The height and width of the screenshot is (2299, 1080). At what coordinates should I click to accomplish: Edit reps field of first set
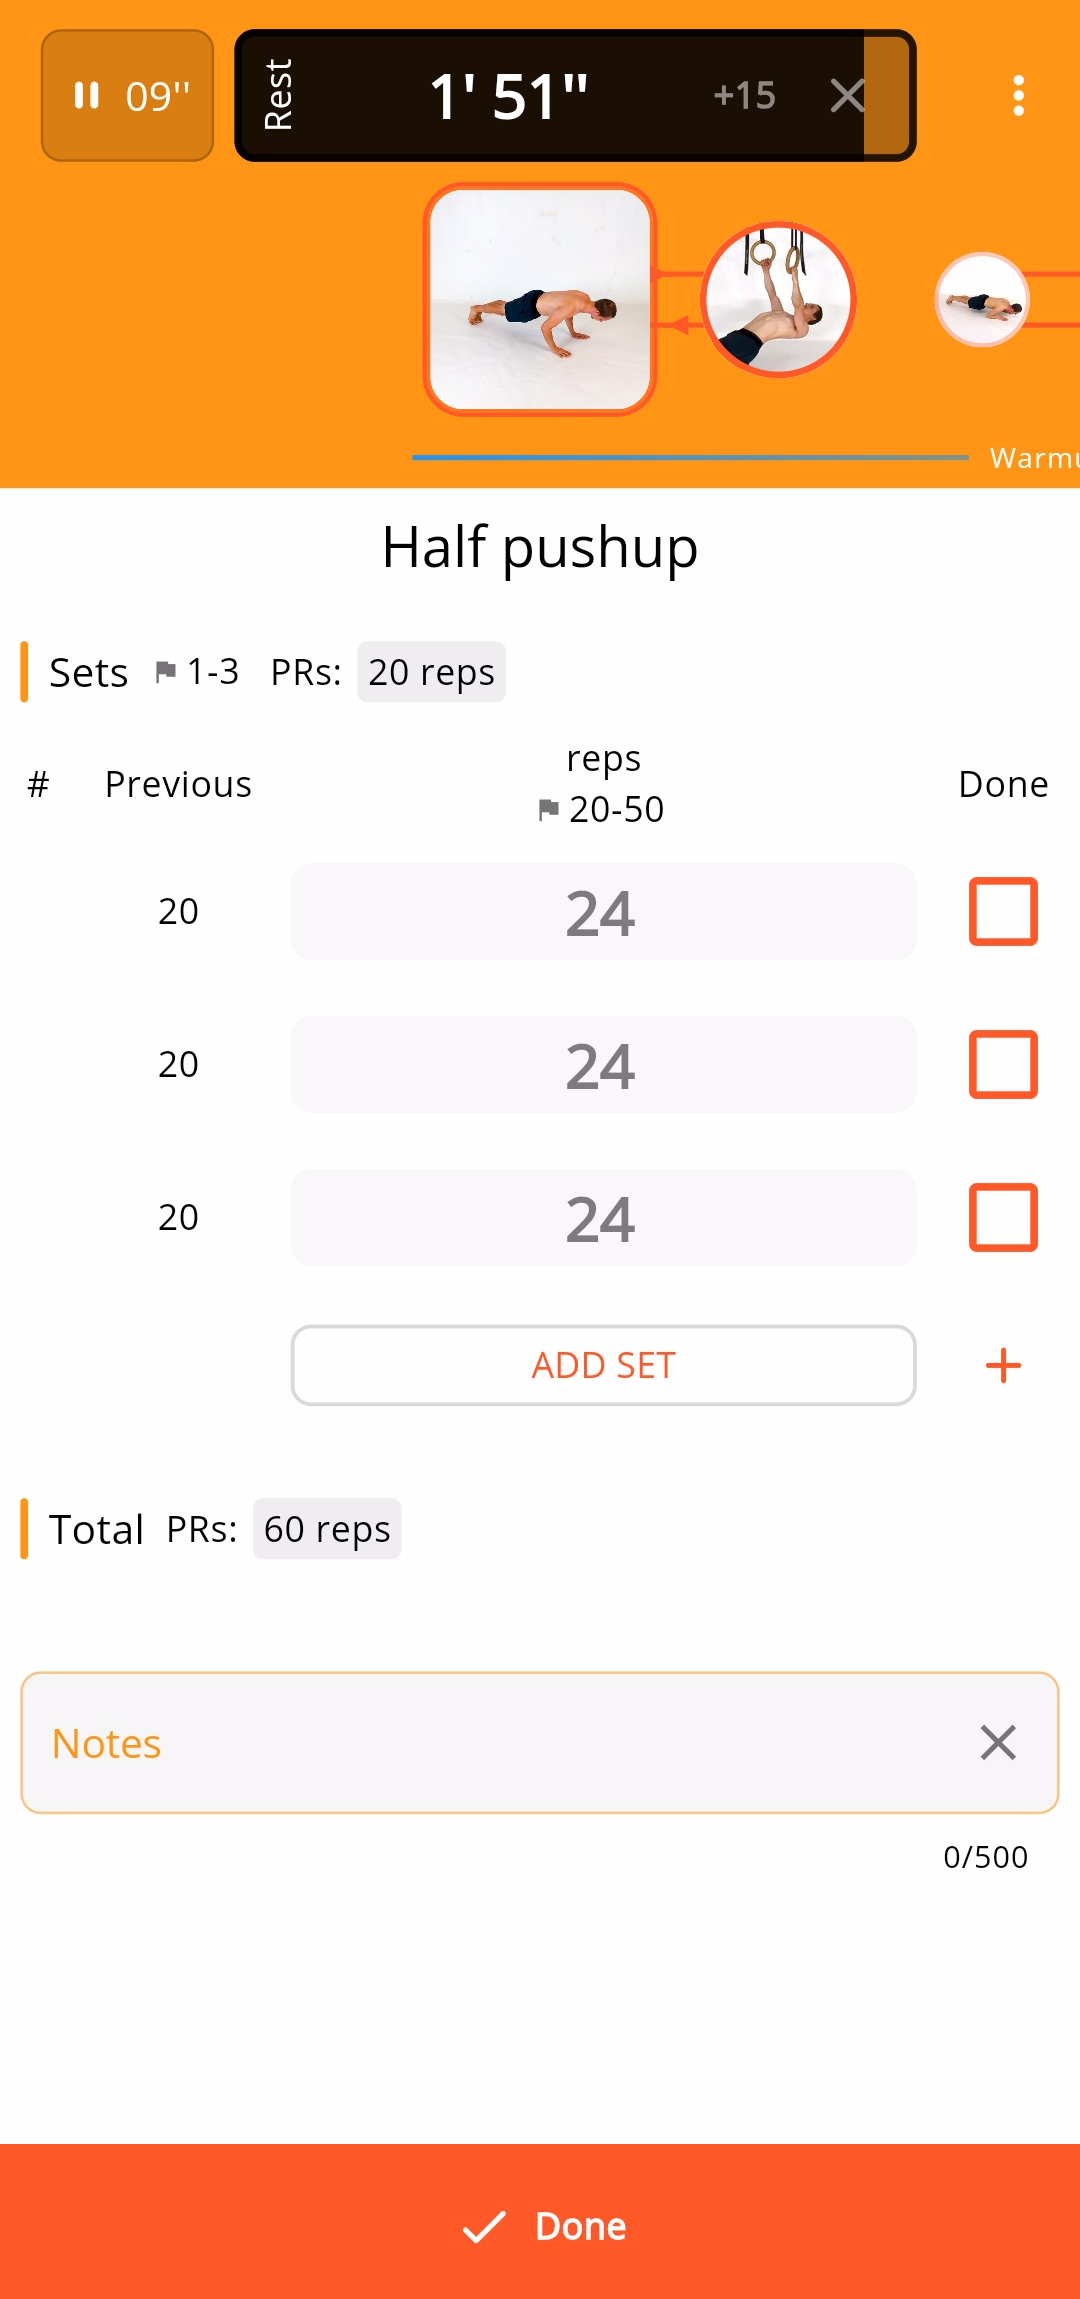click(603, 911)
